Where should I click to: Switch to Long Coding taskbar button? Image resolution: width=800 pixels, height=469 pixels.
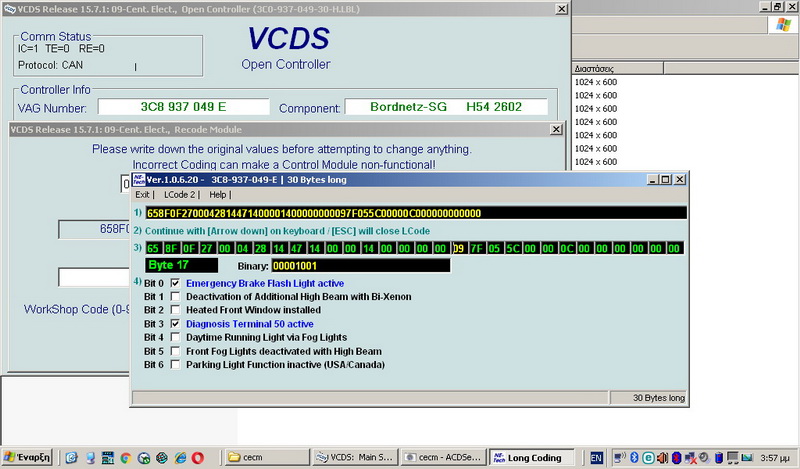point(532,457)
